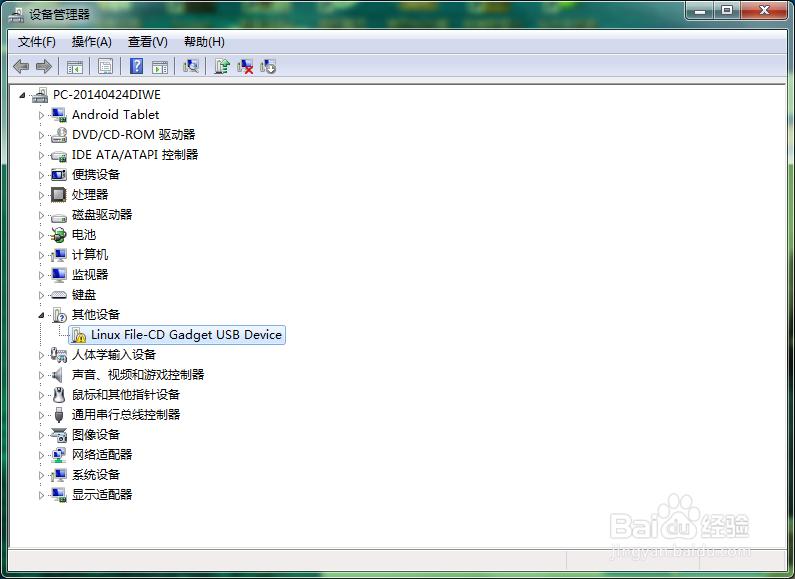The width and height of the screenshot is (795, 579).
Task: Click the Forward arrow in toolbar
Action: point(44,66)
